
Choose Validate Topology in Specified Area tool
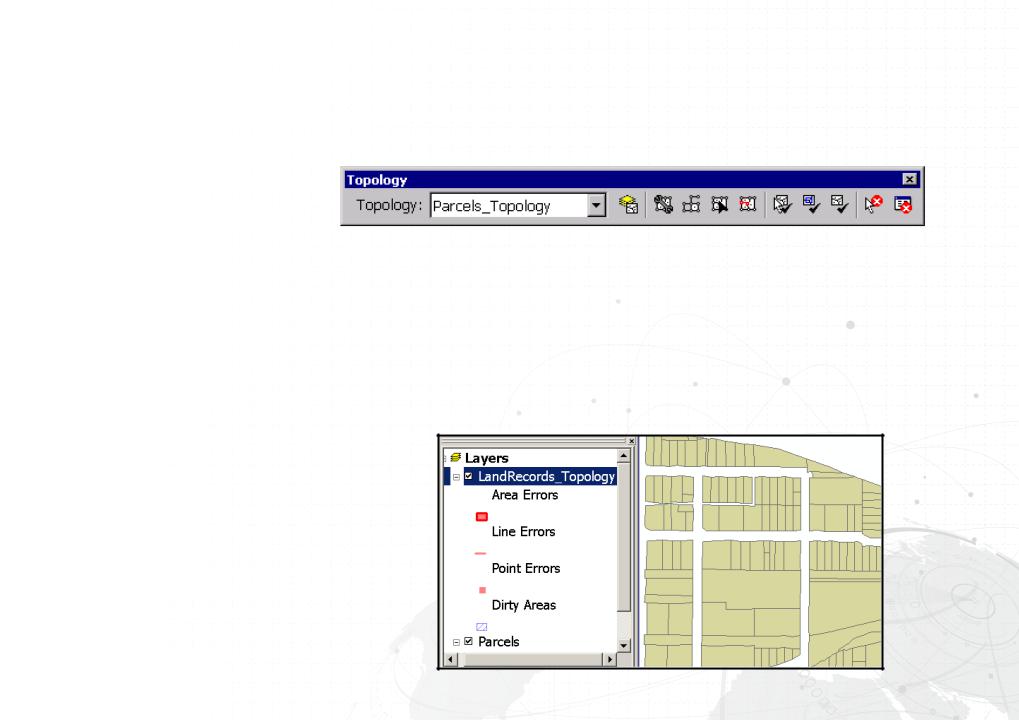[x=782, y=205]
